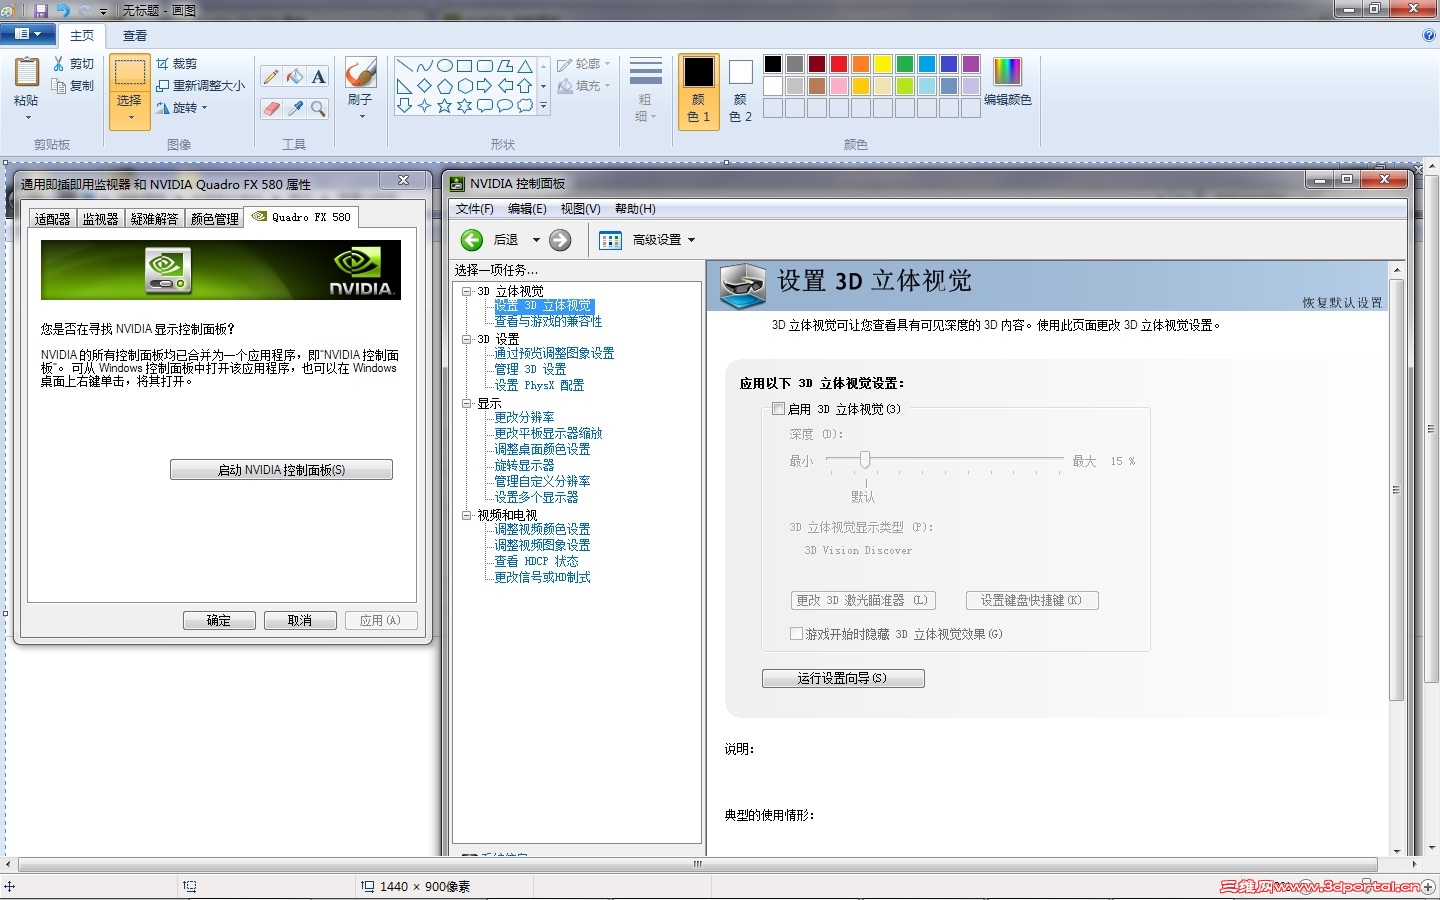This screenshot has width=1440, height=900.
Task: Click 取消 in the properties dialog
Action: tap(300, 620)
